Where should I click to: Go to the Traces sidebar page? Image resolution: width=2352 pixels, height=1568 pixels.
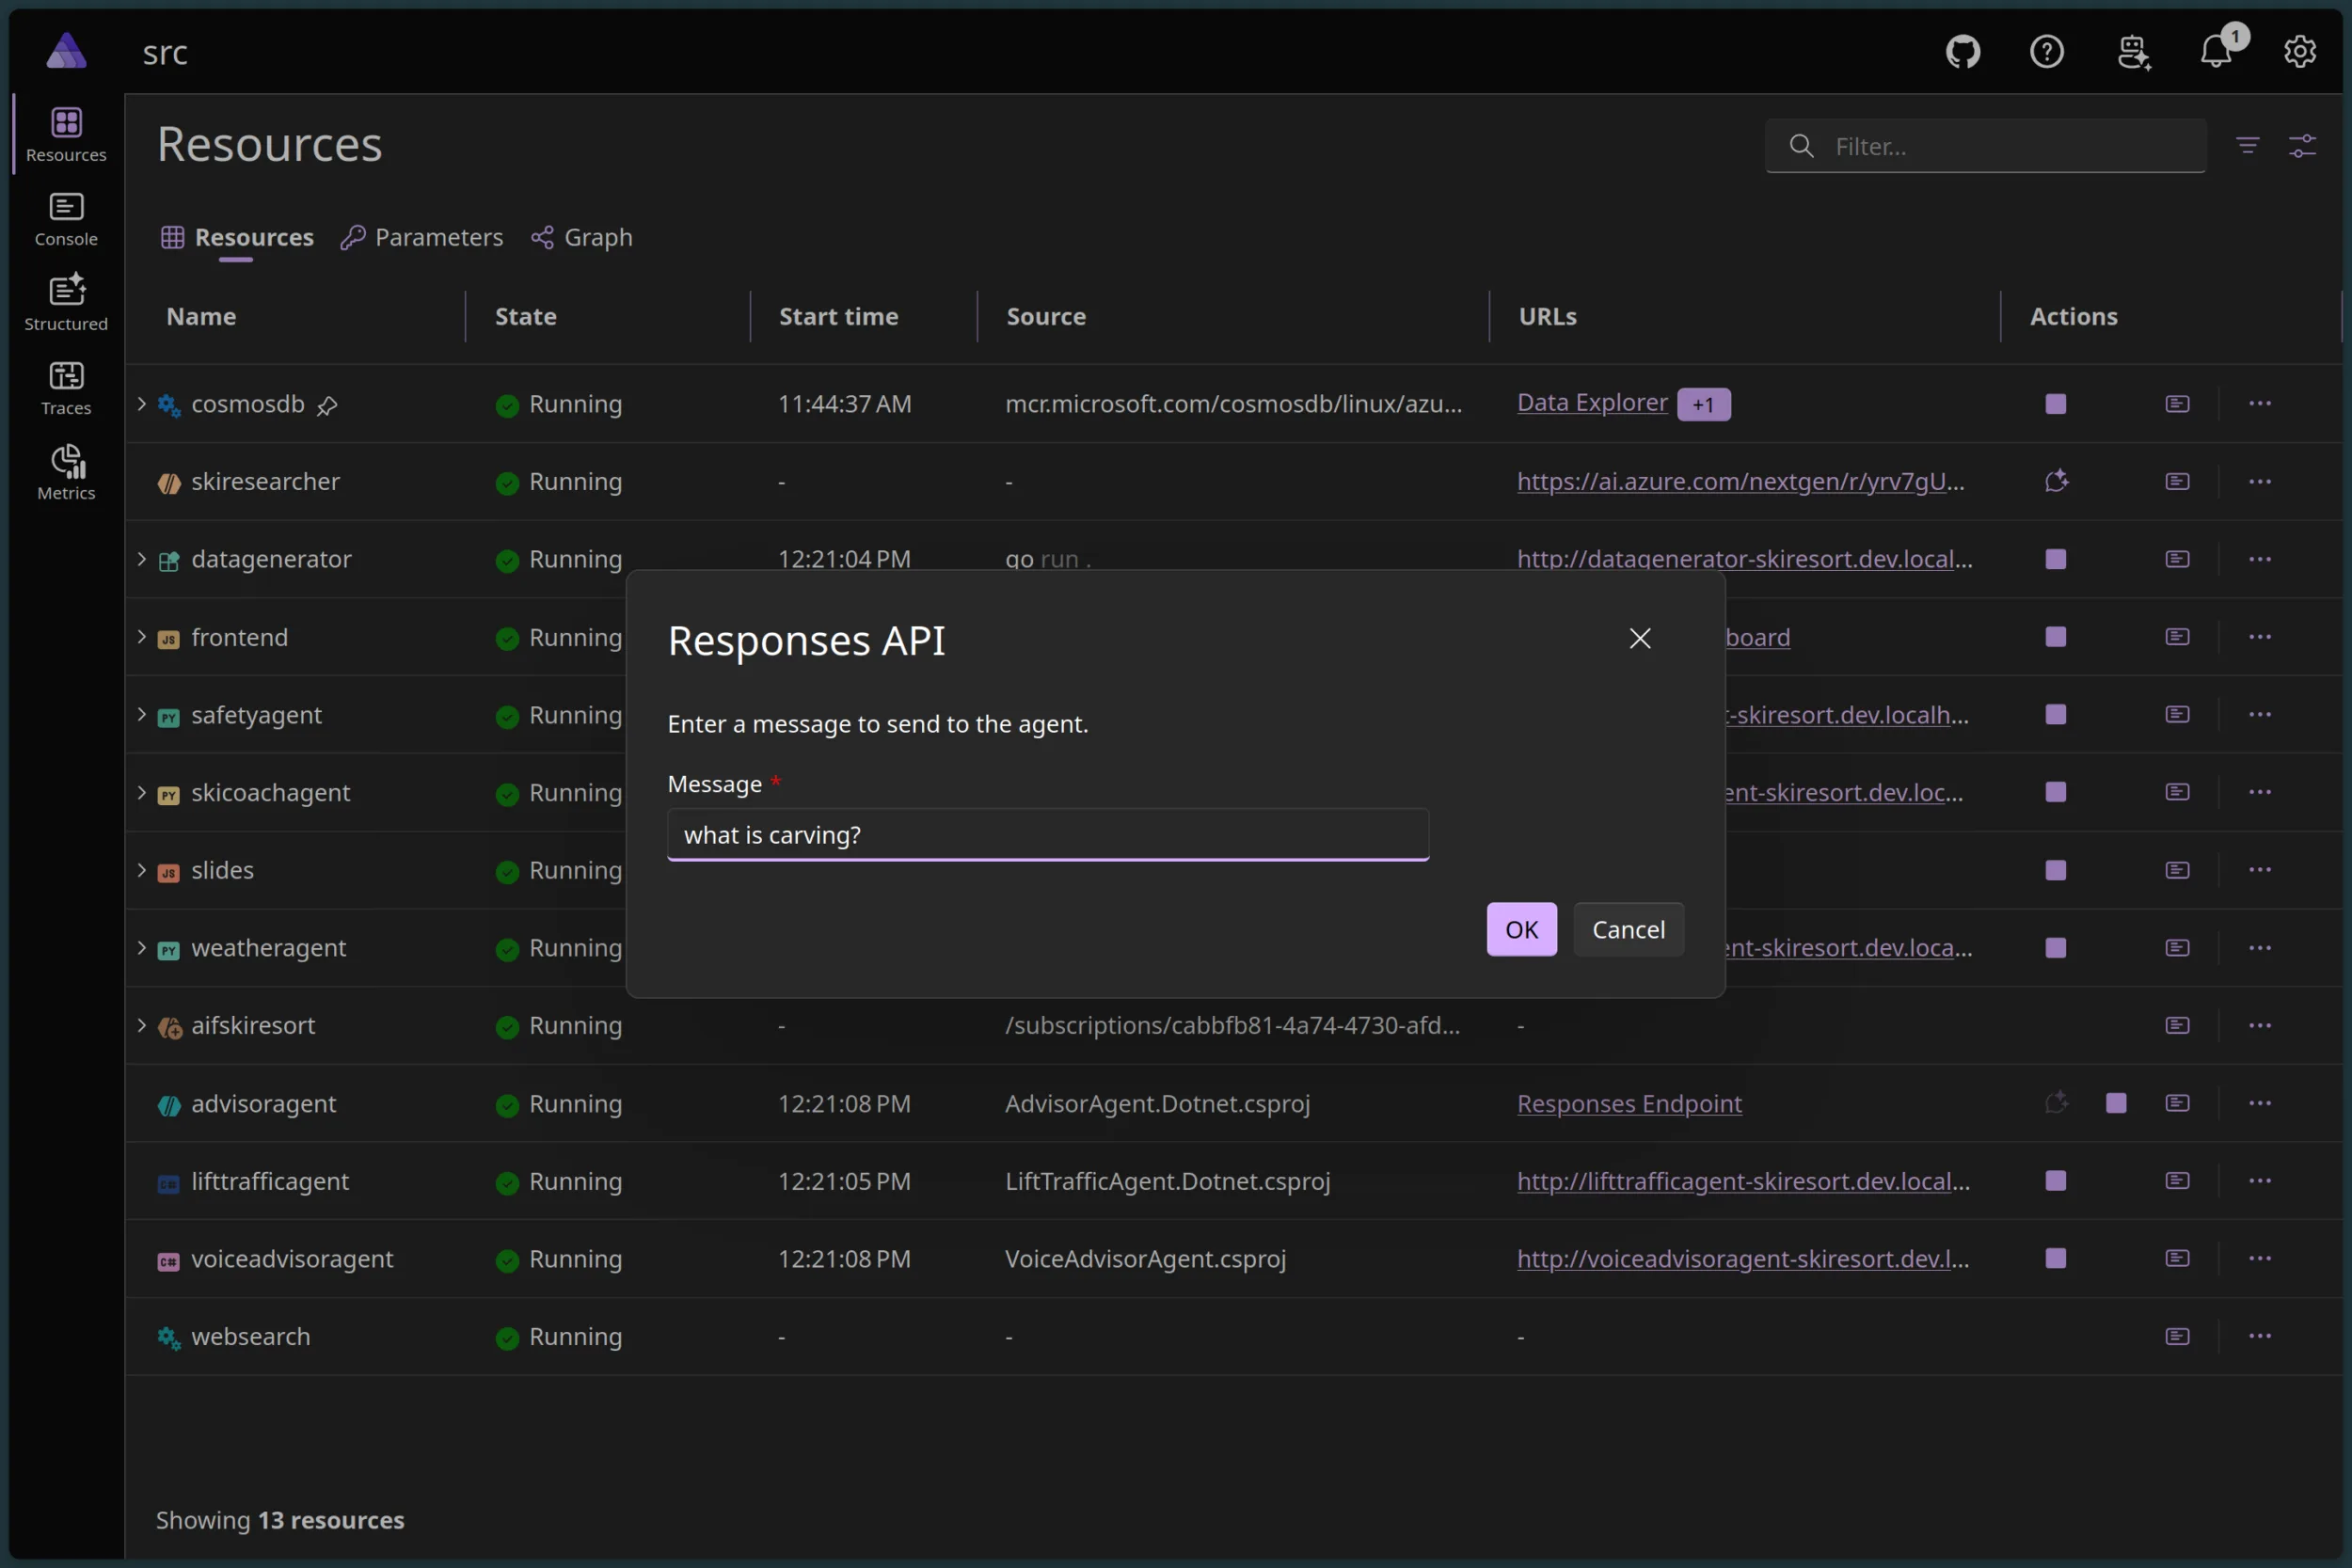(66, 389)
